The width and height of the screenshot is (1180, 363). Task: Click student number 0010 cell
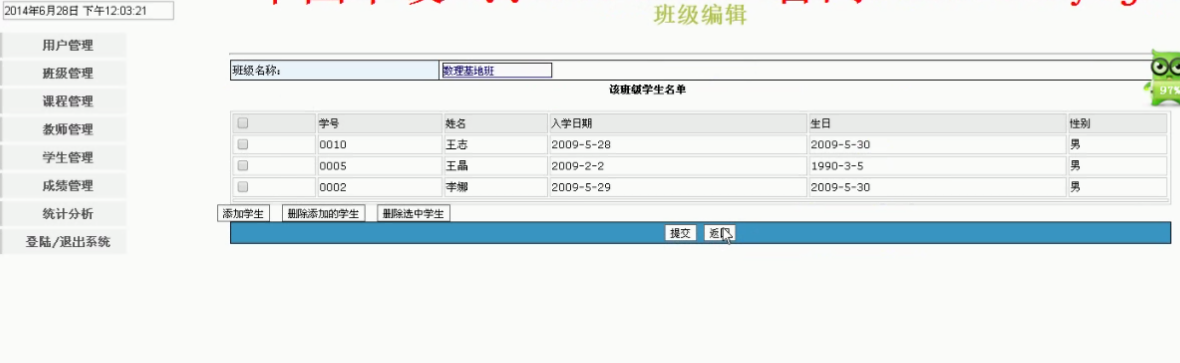(380, 145)
